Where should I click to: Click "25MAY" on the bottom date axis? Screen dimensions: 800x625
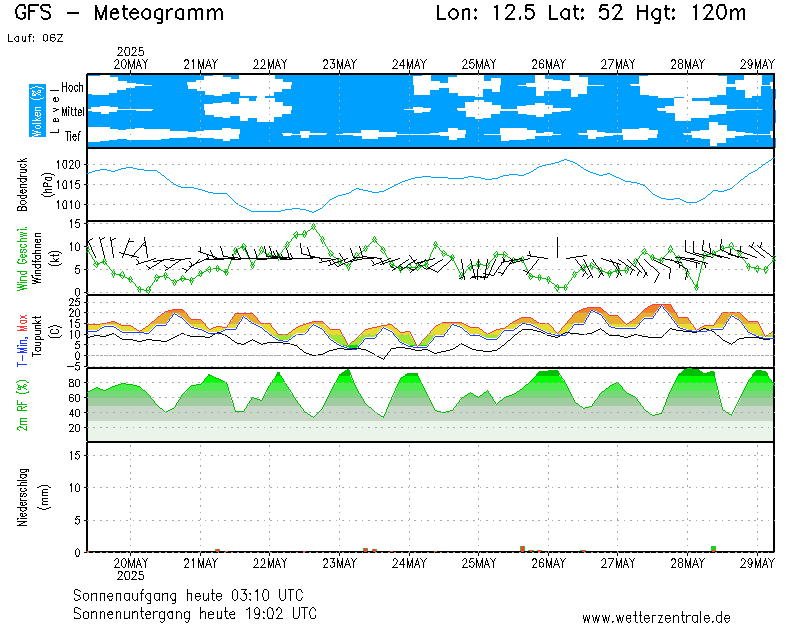(x=479, y=563)
